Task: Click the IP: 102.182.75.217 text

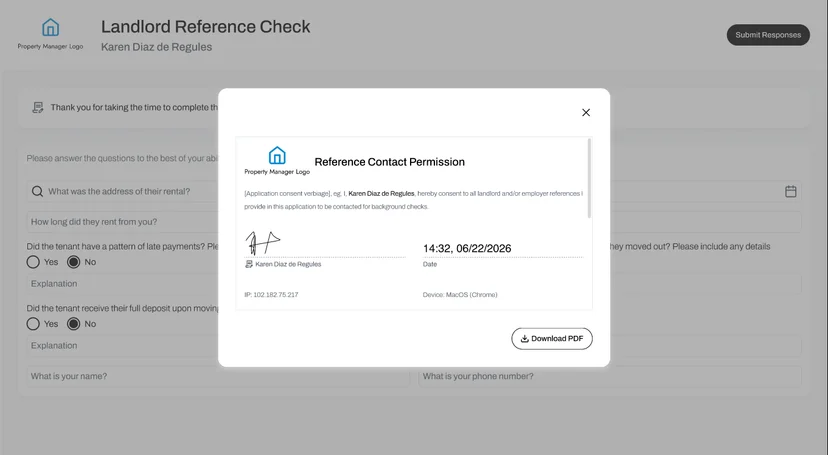Action: 271,295
